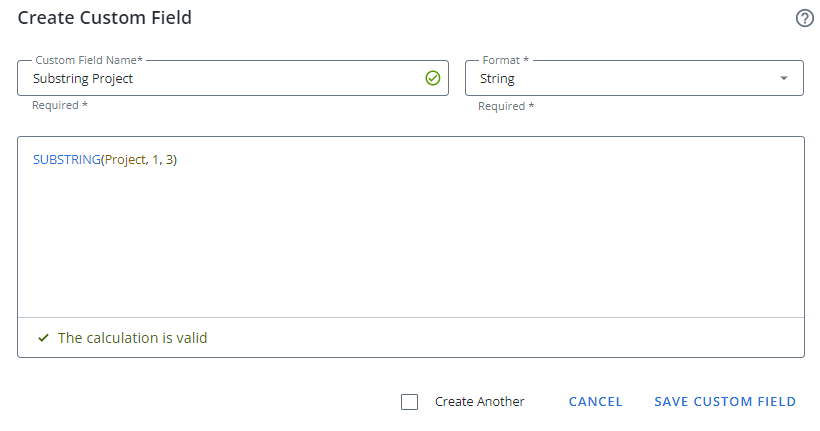Click the checkmark beside calculation is valid
The image size is (820, 431).
click(x=43, y=338)
